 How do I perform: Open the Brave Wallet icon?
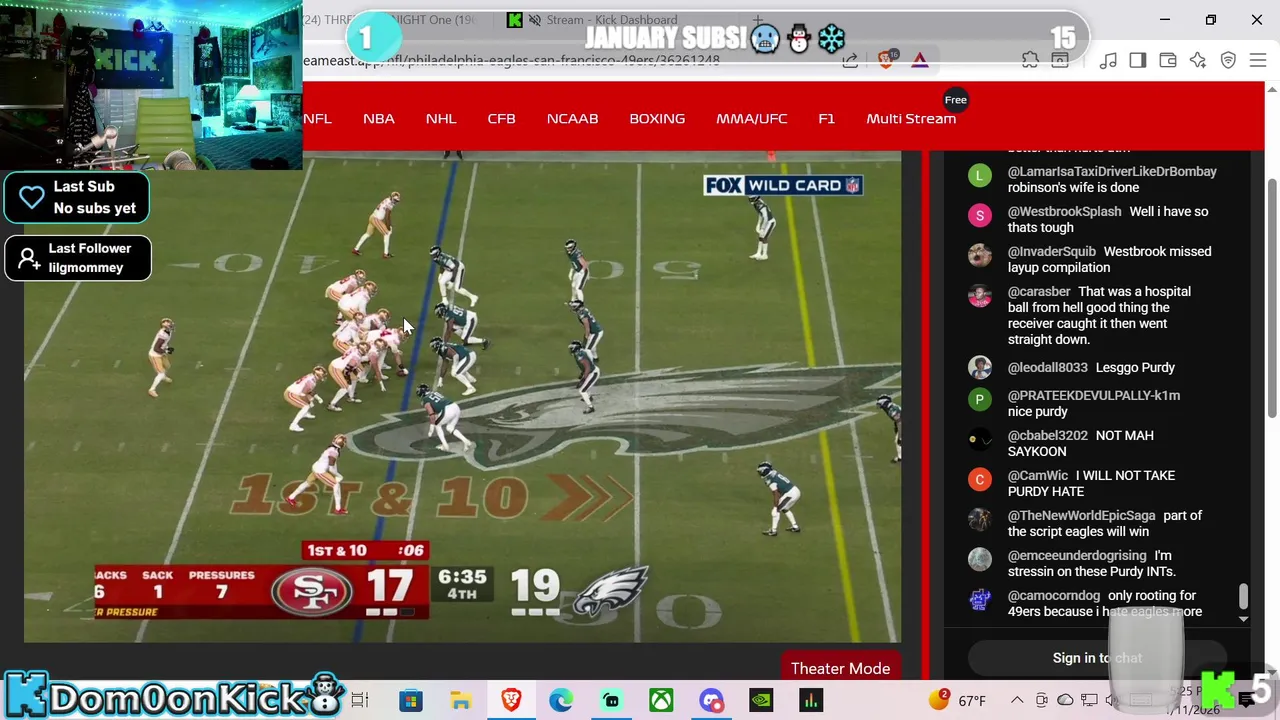[x=1168, y=61]
